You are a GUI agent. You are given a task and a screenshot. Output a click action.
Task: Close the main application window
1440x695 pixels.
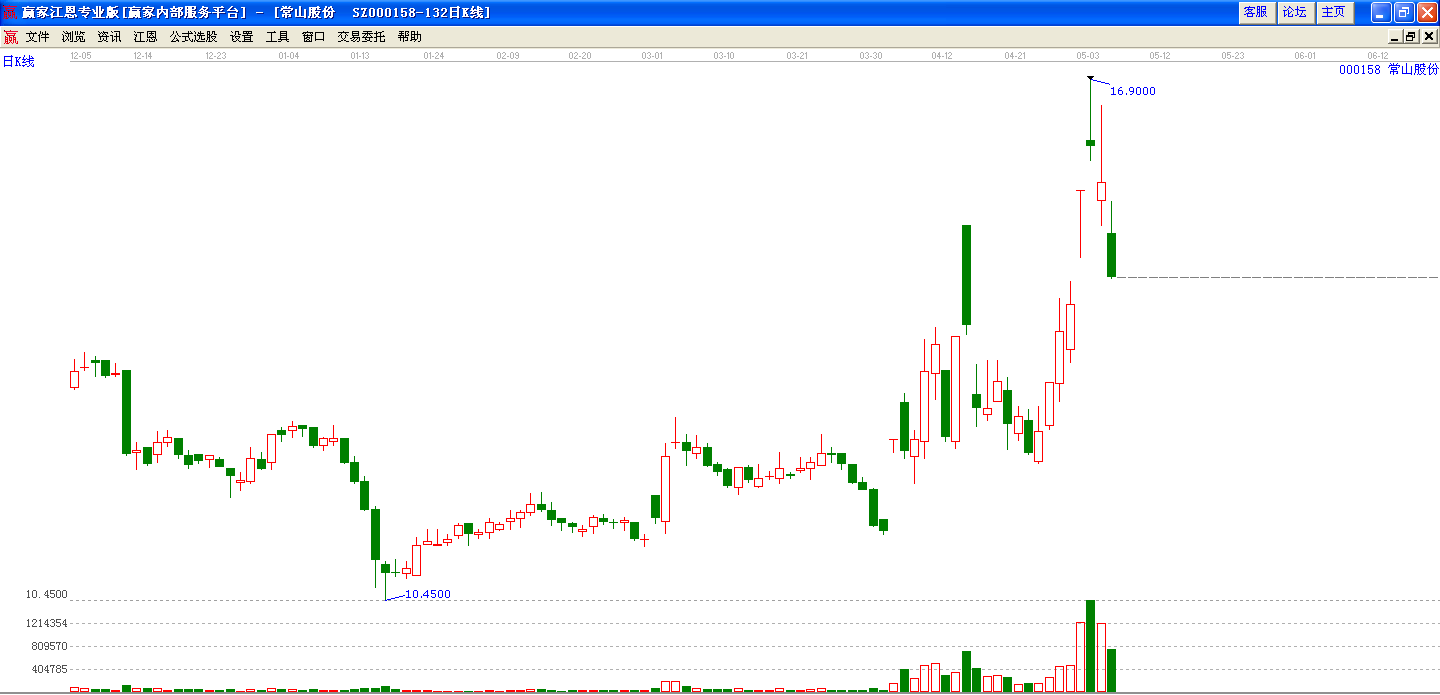click(x=1427, y=12)
